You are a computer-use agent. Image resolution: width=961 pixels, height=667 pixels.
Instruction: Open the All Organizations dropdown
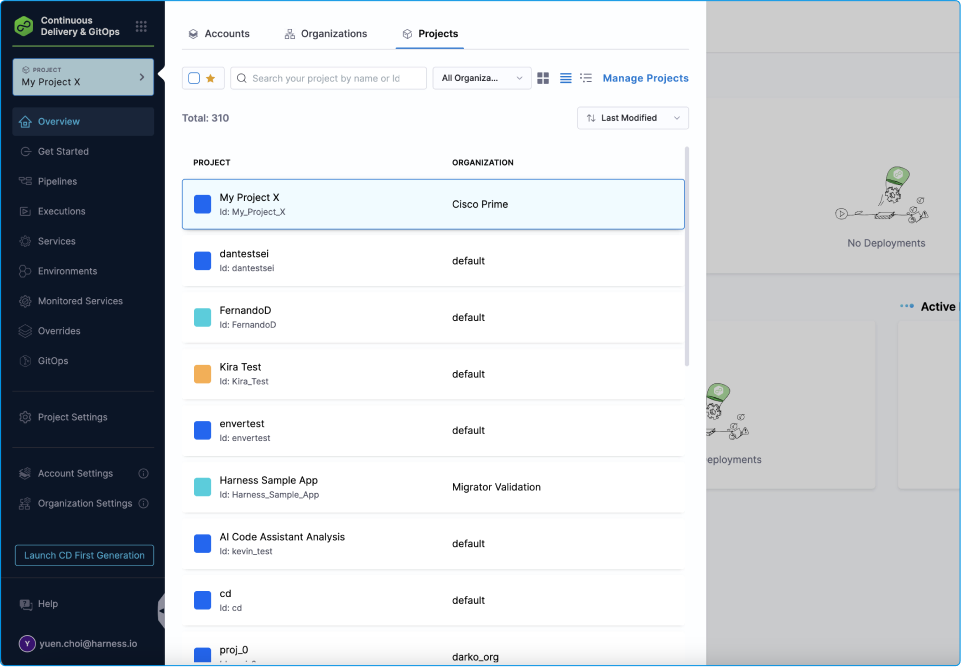click(x=482, y=78)
